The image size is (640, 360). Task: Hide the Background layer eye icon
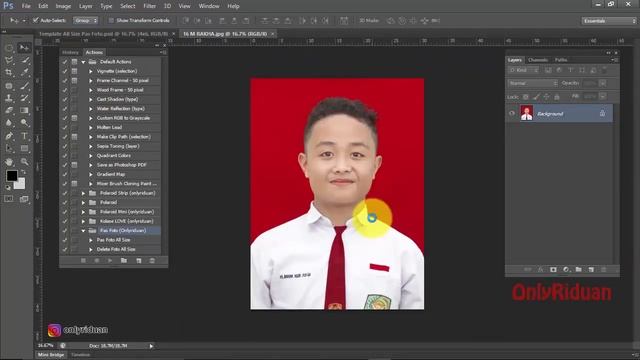pyautogui.click(x=512, y=113)
